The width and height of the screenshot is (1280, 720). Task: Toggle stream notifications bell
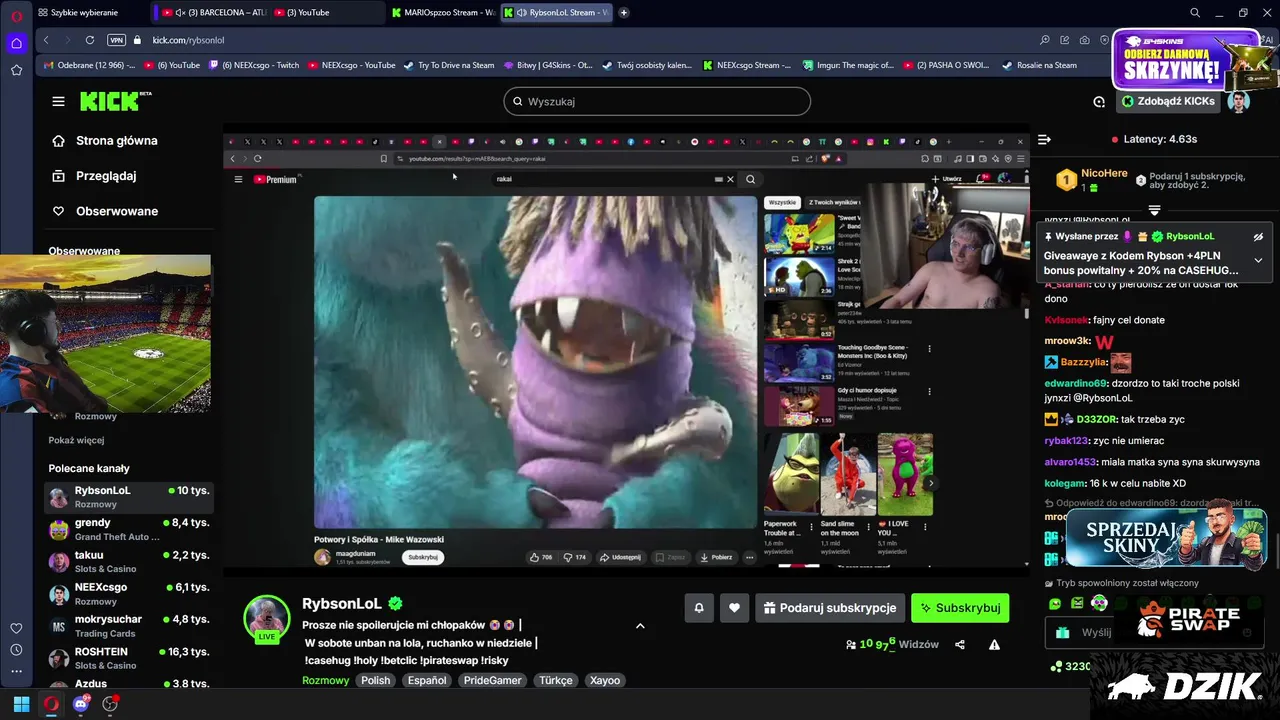tap(699, 607)
